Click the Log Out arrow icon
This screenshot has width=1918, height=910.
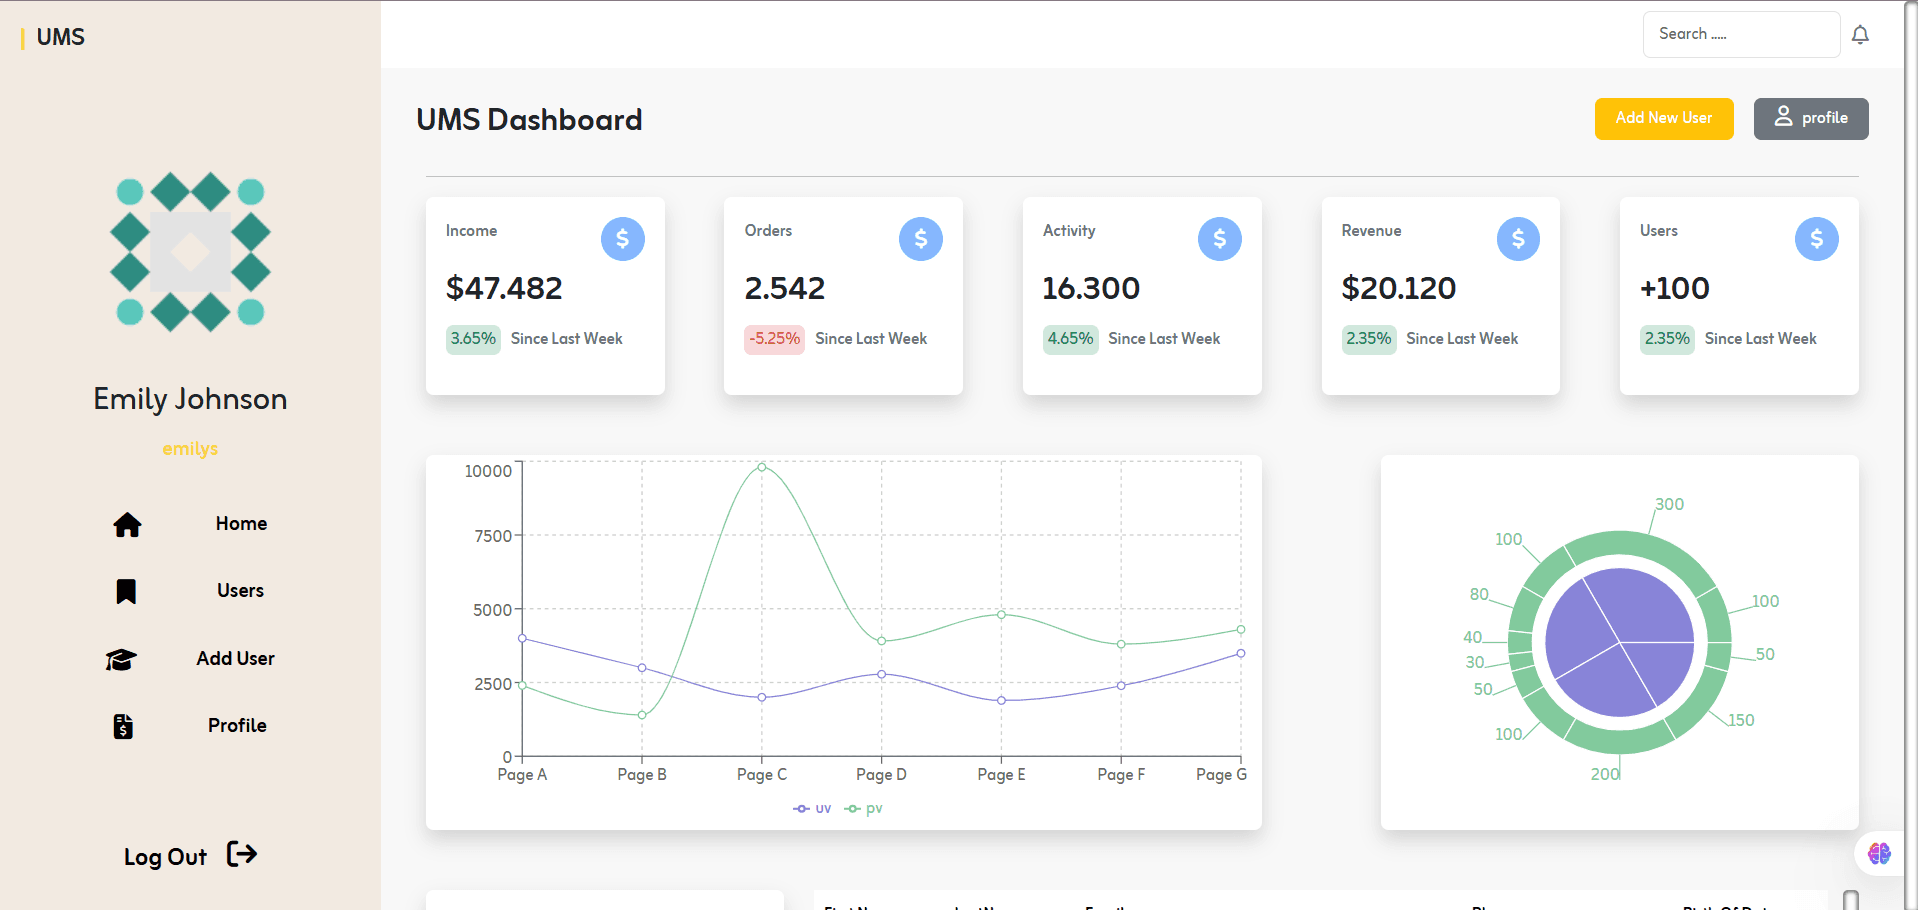pyautogui.click(x=242, y=854)
